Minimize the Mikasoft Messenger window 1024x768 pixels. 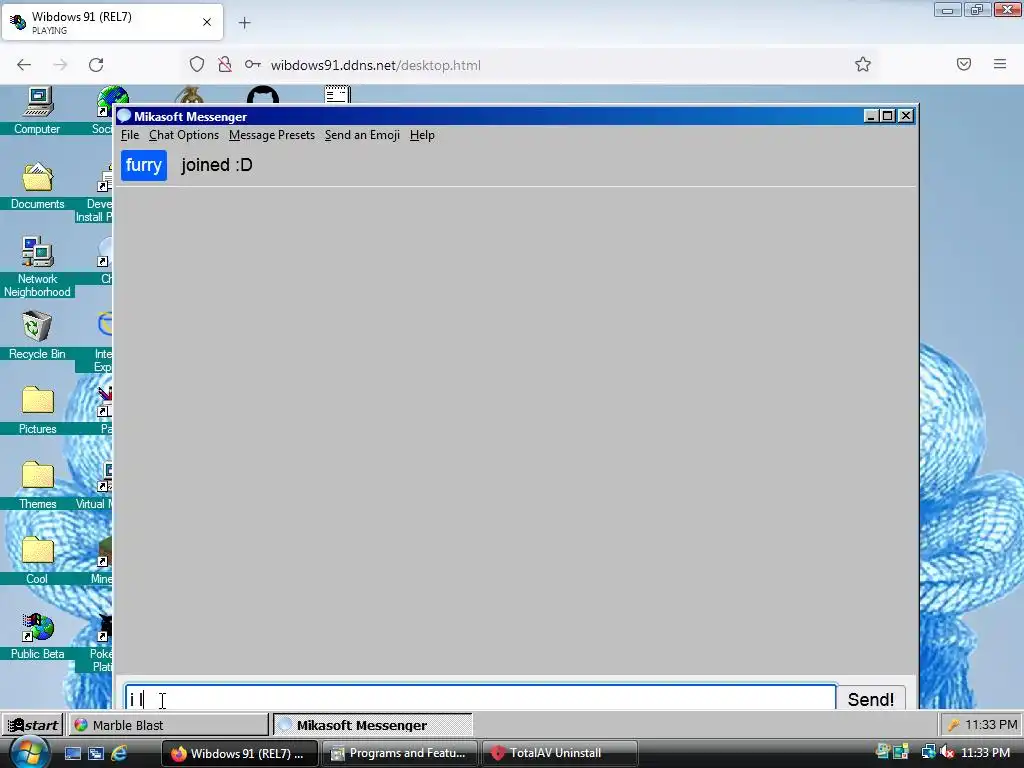871,116
